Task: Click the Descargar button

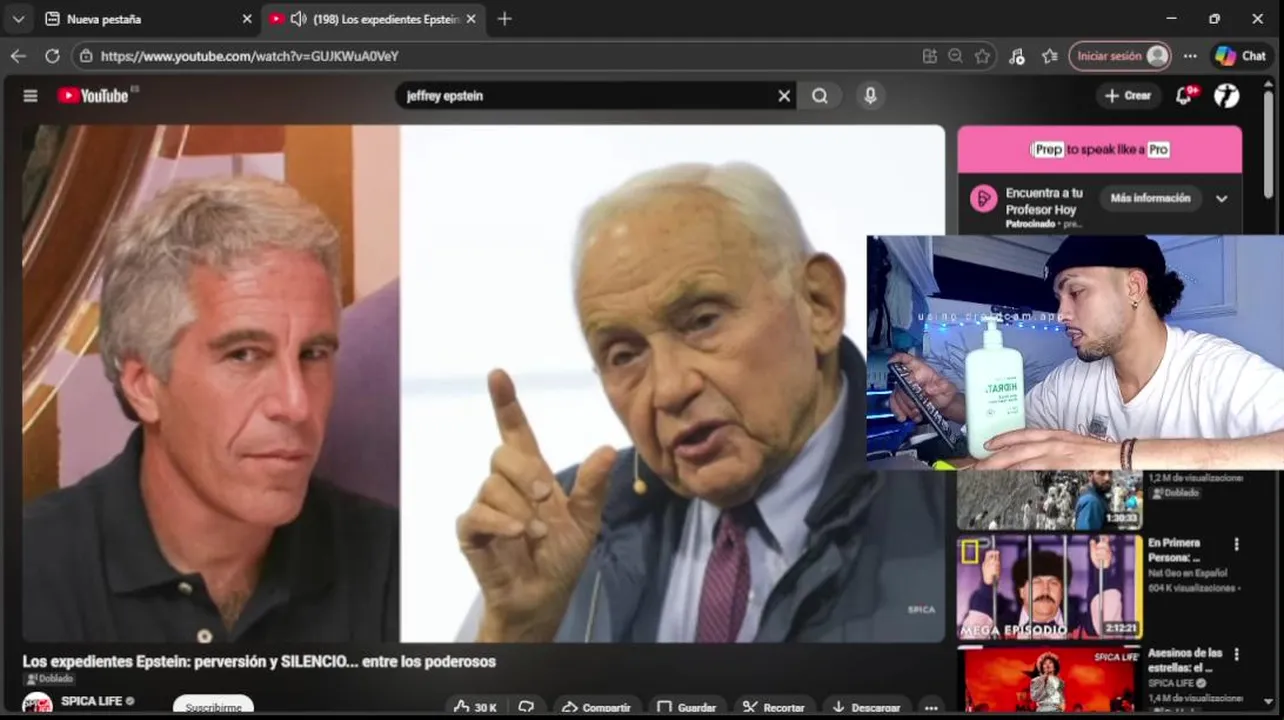Action: pos(867,707)
